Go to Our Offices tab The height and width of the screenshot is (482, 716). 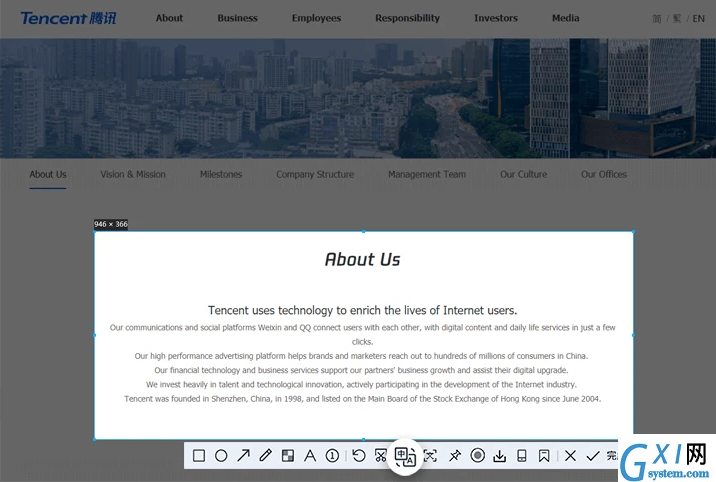point(604,174)
